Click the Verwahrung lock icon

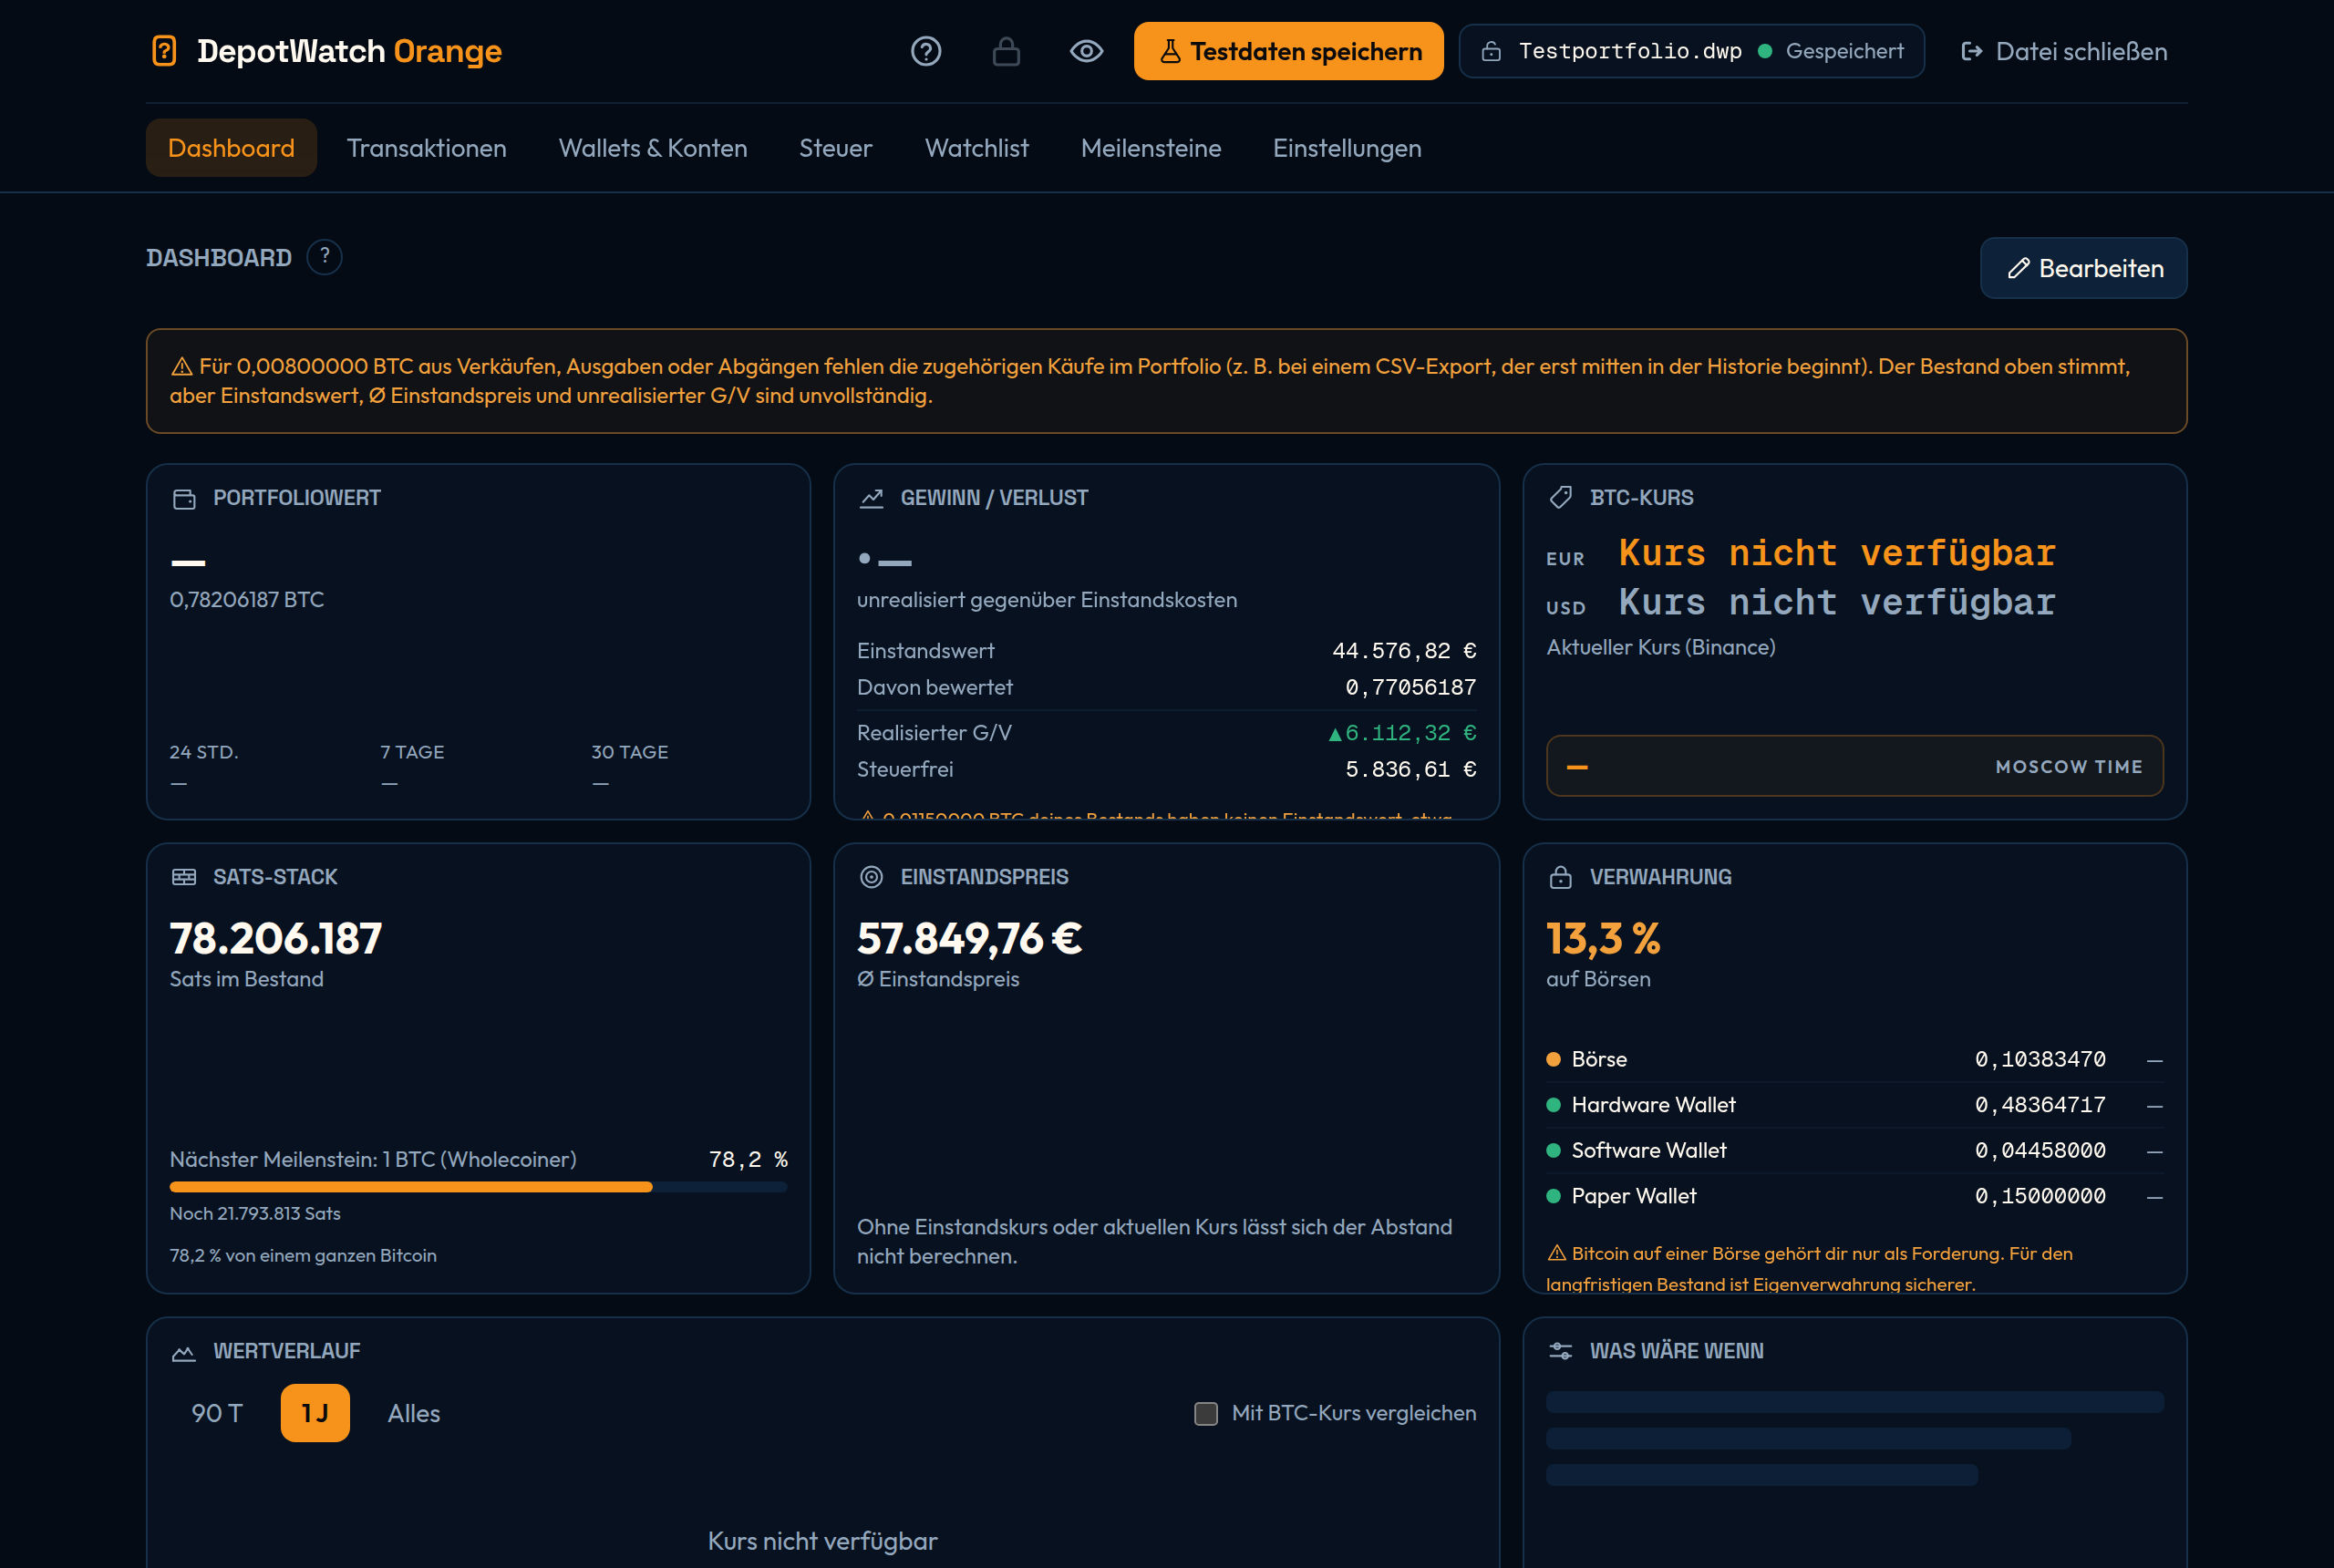[x=1560, y=877]
